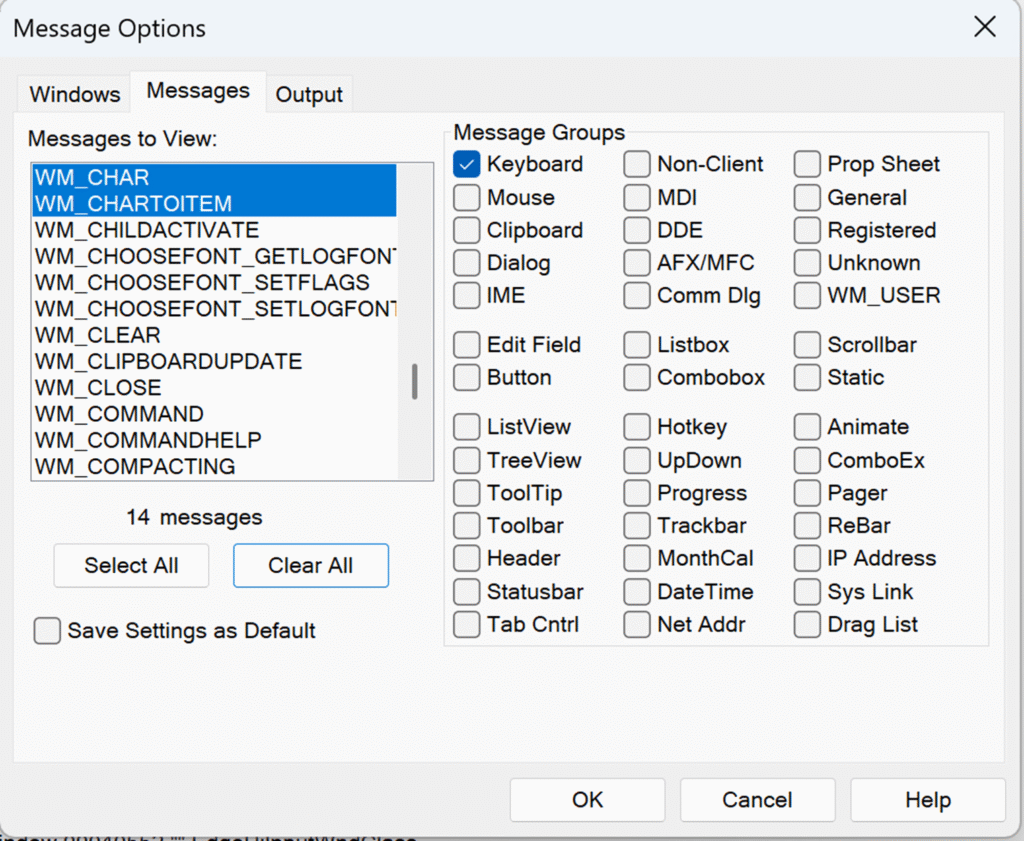Click the Clear All button

310,566
